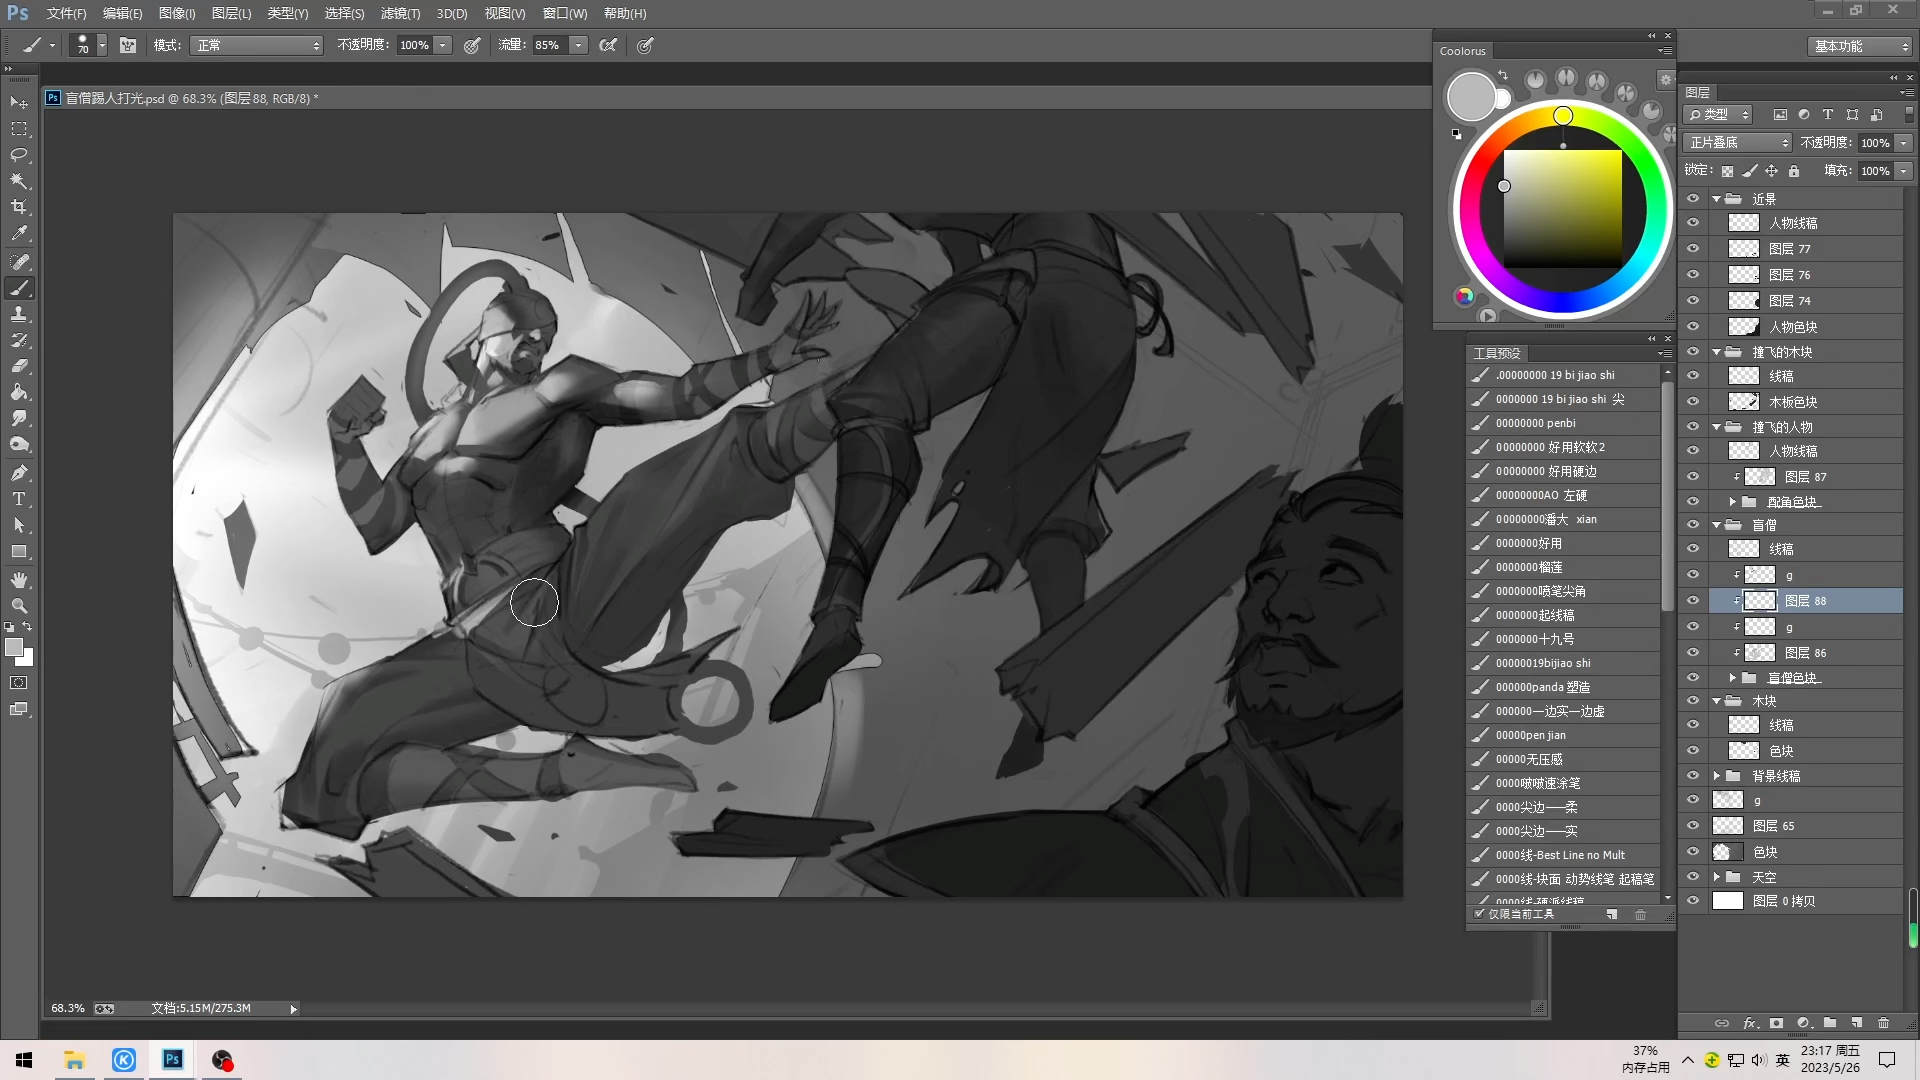This screenshot has height=1080, width=1920.
Task: Click the Coolorus saturation square picker
Action: point(1504,186)
